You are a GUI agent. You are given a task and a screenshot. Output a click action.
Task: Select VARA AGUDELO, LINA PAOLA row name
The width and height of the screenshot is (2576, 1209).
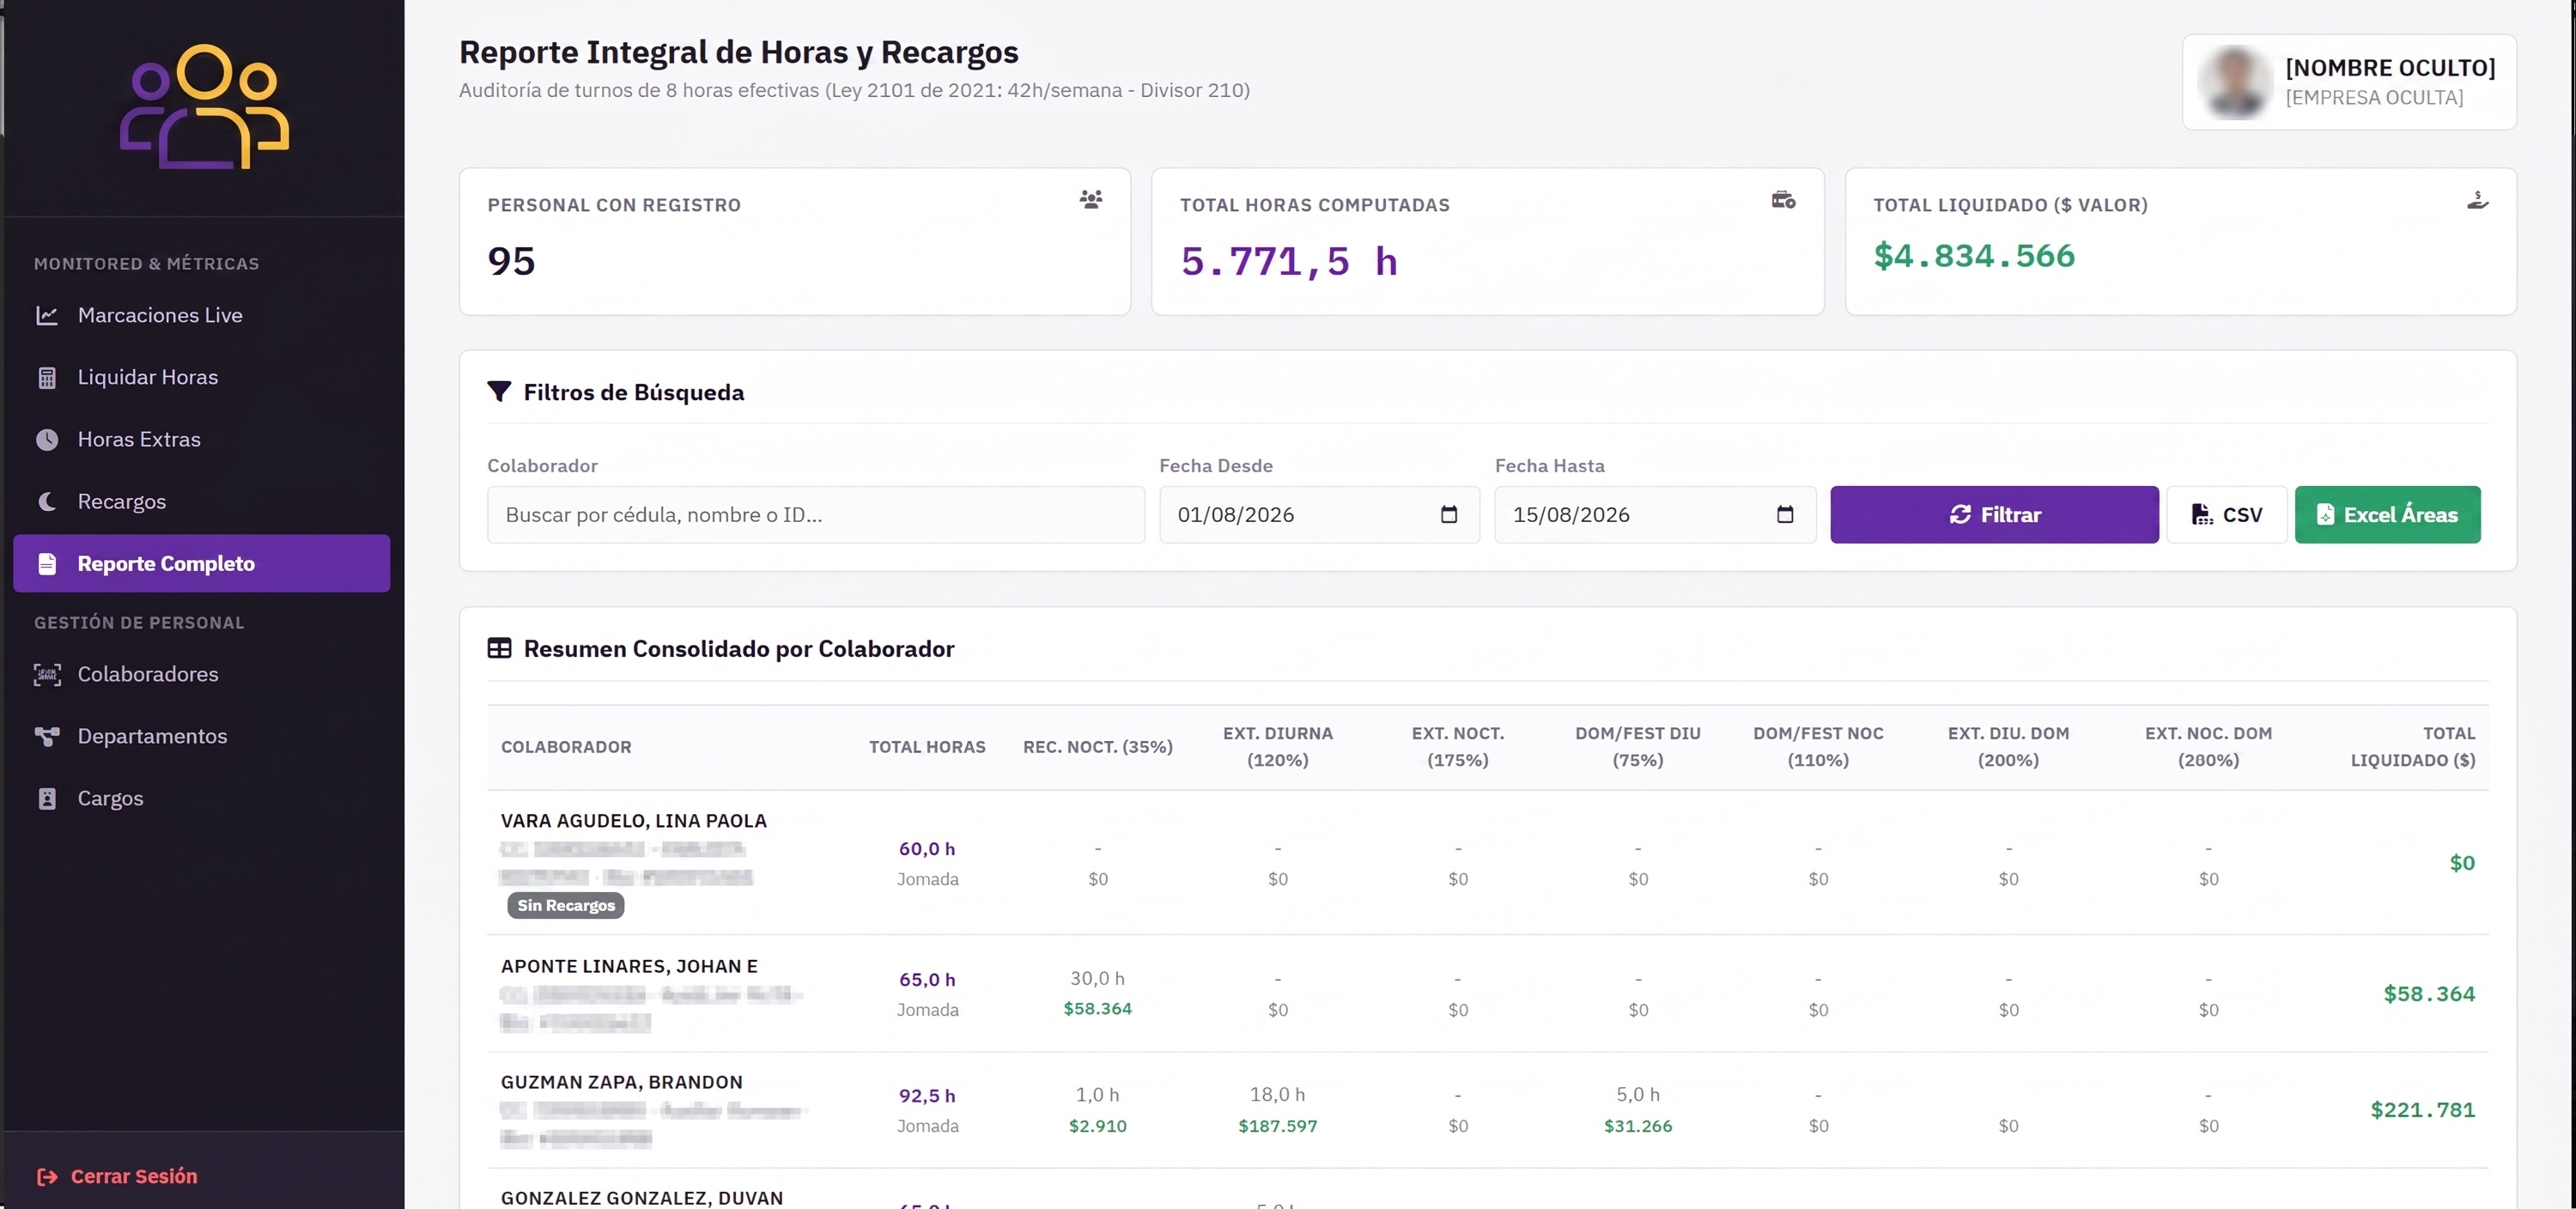click(634, 821)
